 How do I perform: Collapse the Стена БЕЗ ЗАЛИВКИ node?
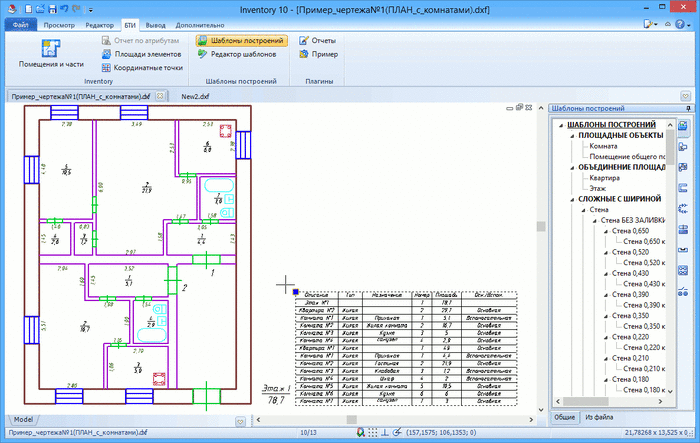592,220
